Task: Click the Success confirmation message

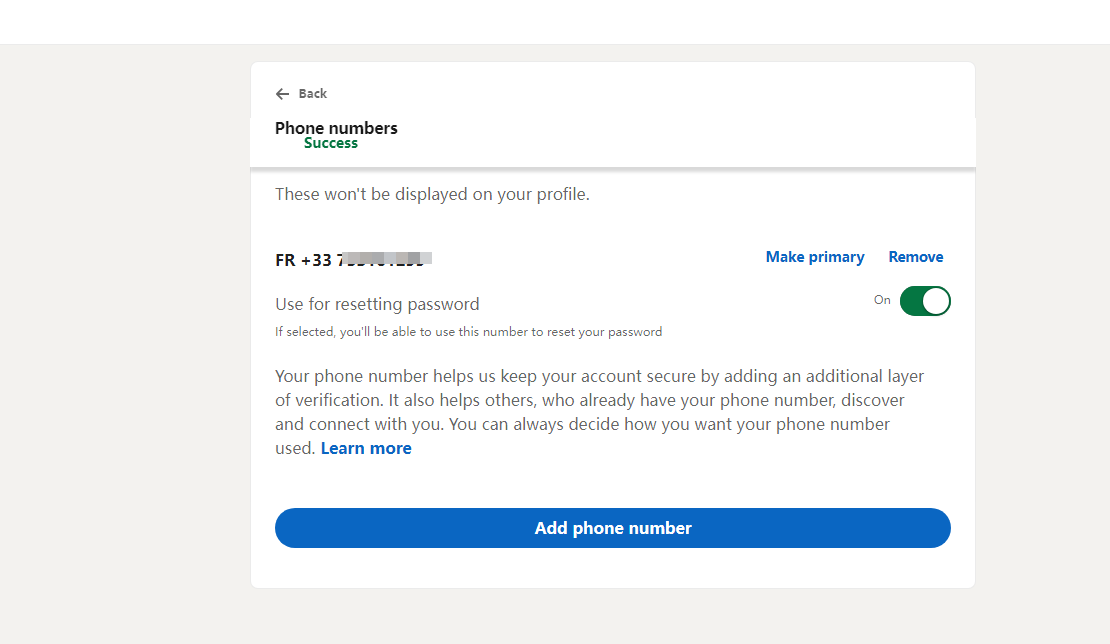Action: click(x=330, y=142)
